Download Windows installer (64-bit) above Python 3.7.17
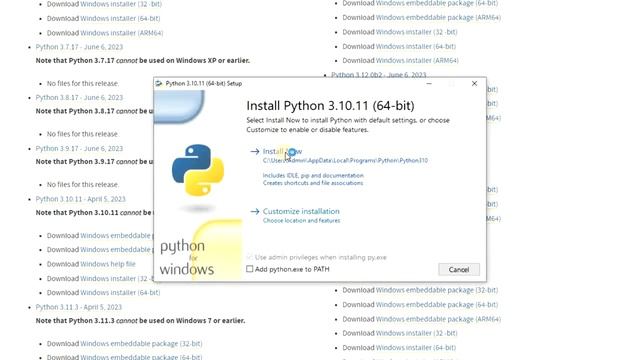The height and width of the screenshot is (360, 640). tap(120, 18)
